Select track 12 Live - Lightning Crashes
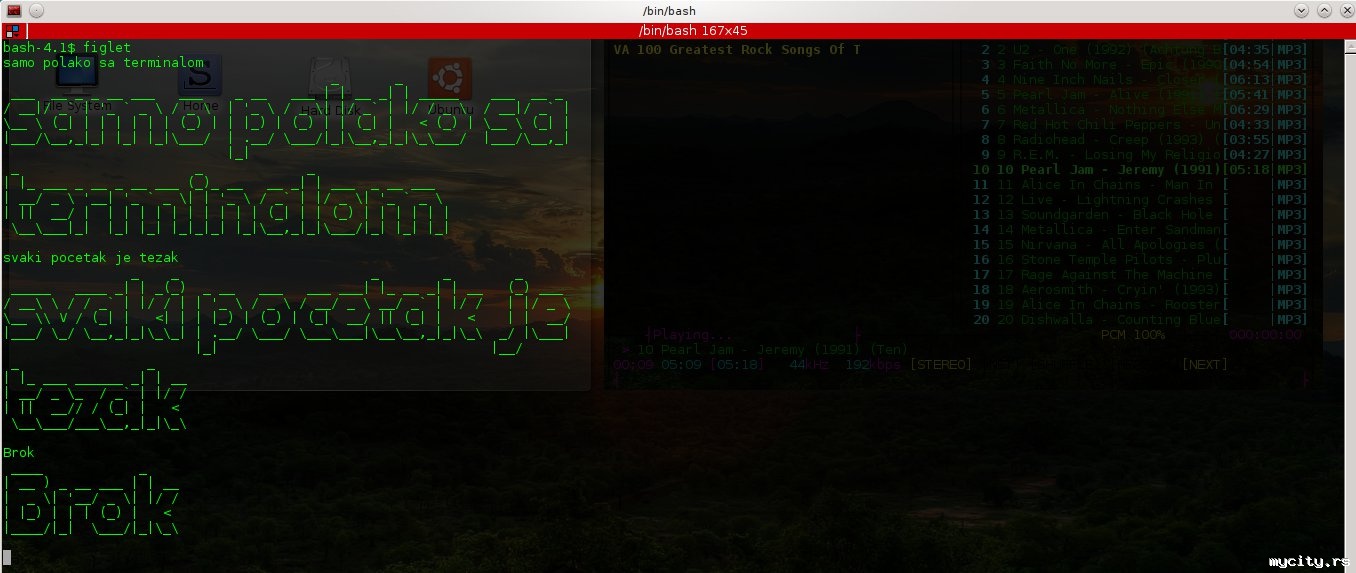The height and width of the screenshot is (573, 1356). pos(1138,199)
